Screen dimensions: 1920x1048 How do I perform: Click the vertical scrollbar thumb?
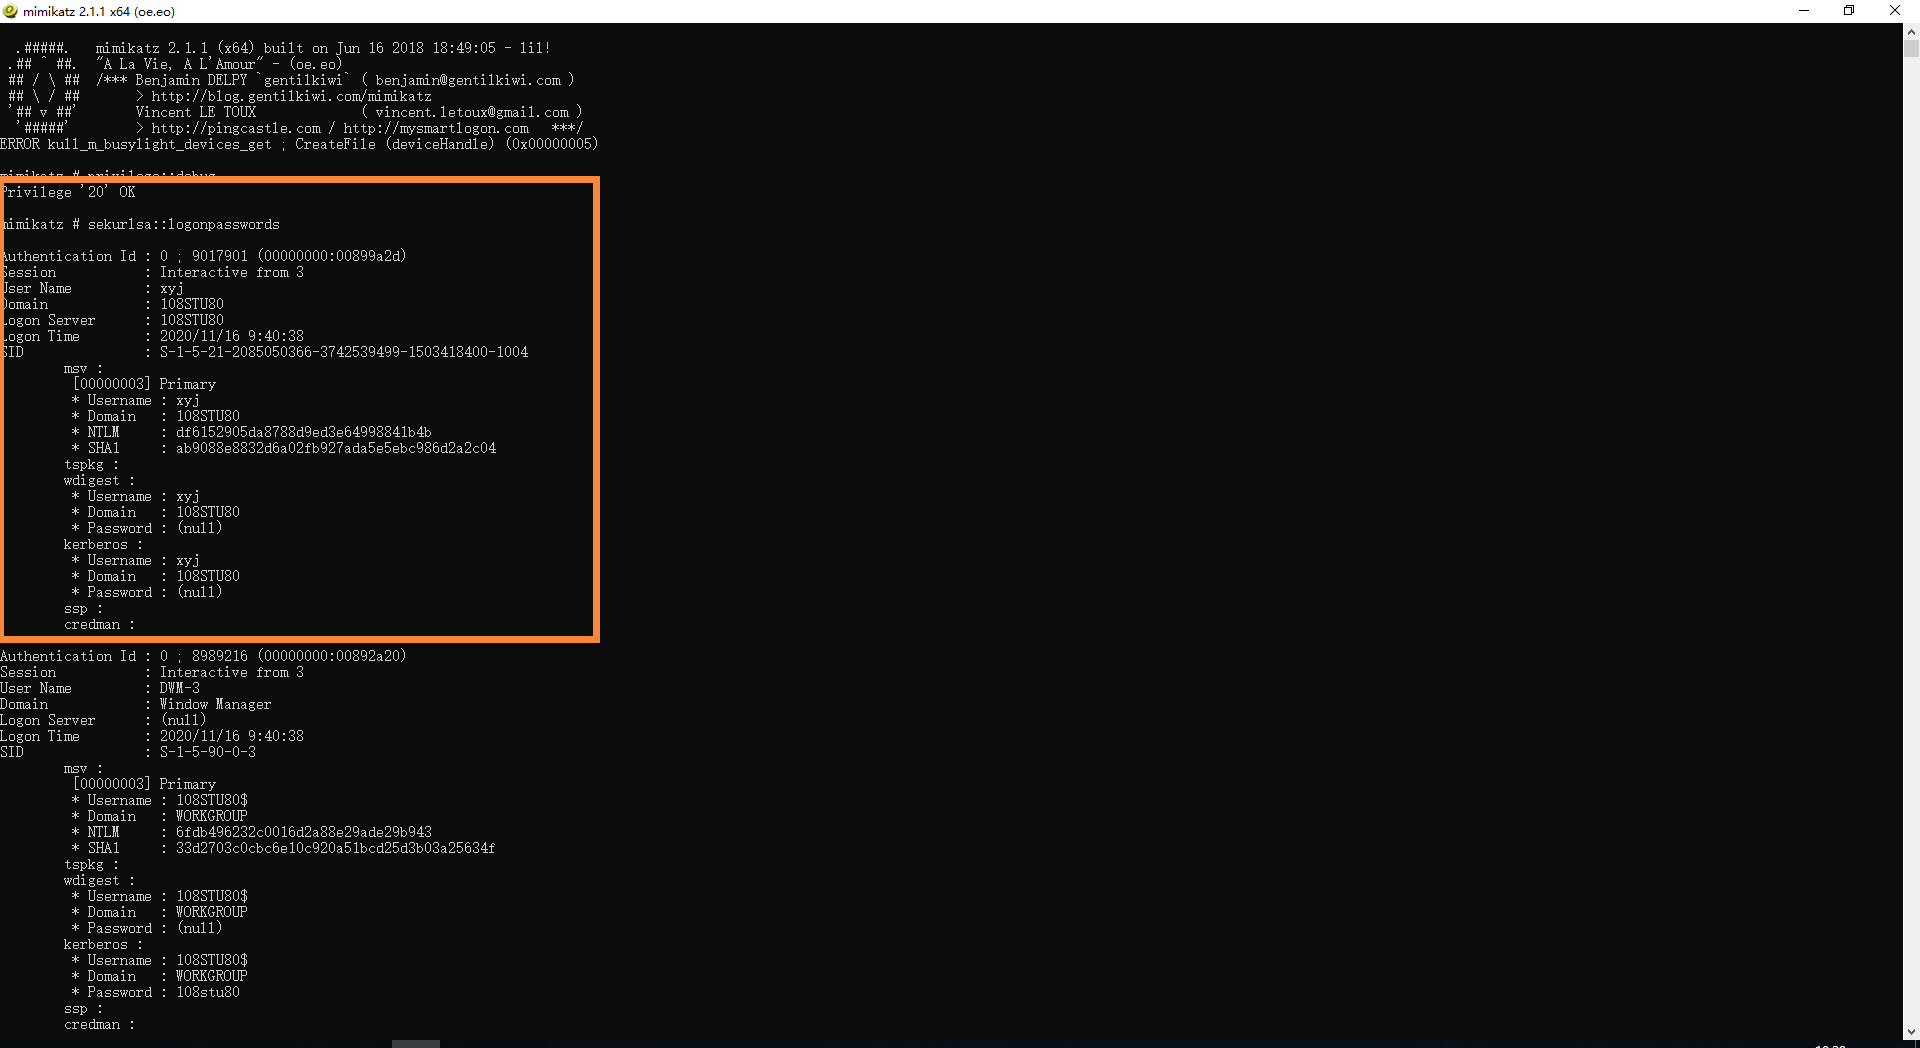coord(1911,48)
